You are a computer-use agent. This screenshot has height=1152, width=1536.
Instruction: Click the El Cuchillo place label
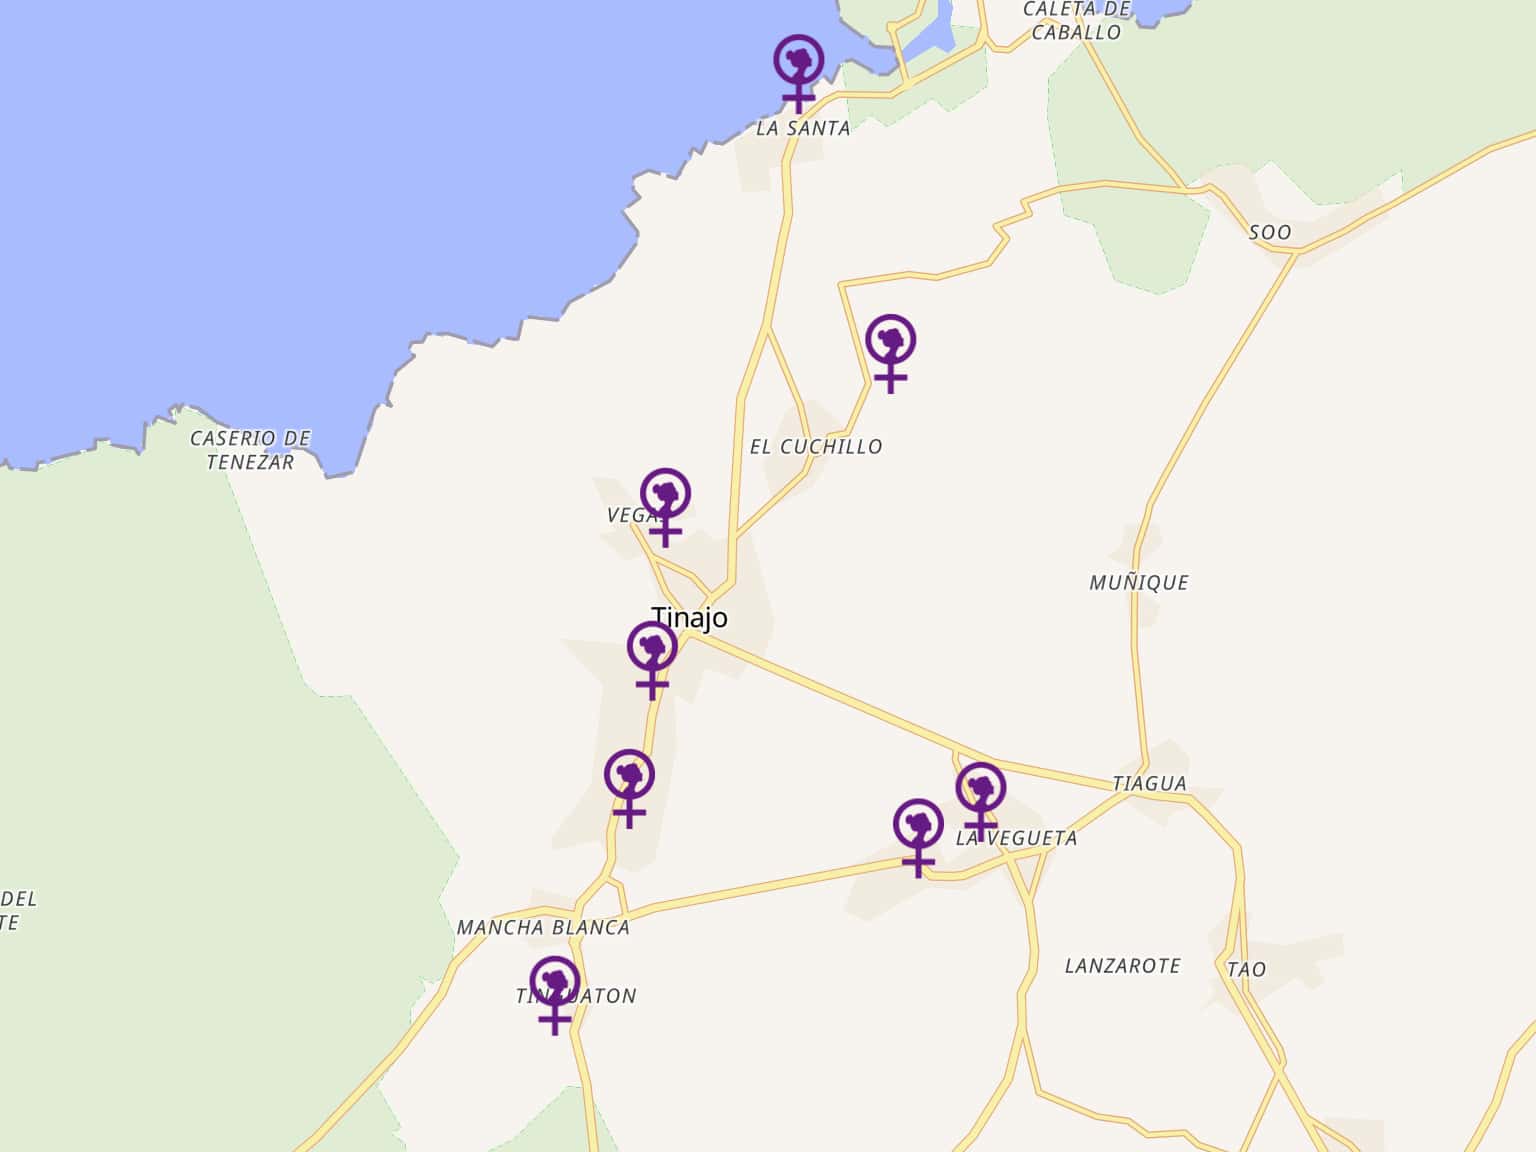point(816,447)
